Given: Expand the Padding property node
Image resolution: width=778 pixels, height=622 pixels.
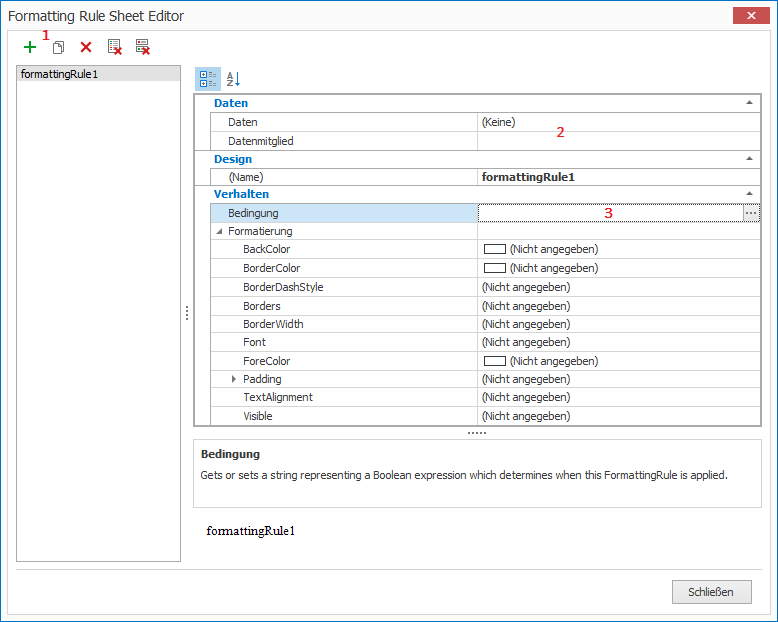Looking at the screenshot, I should tap(234, 379).
